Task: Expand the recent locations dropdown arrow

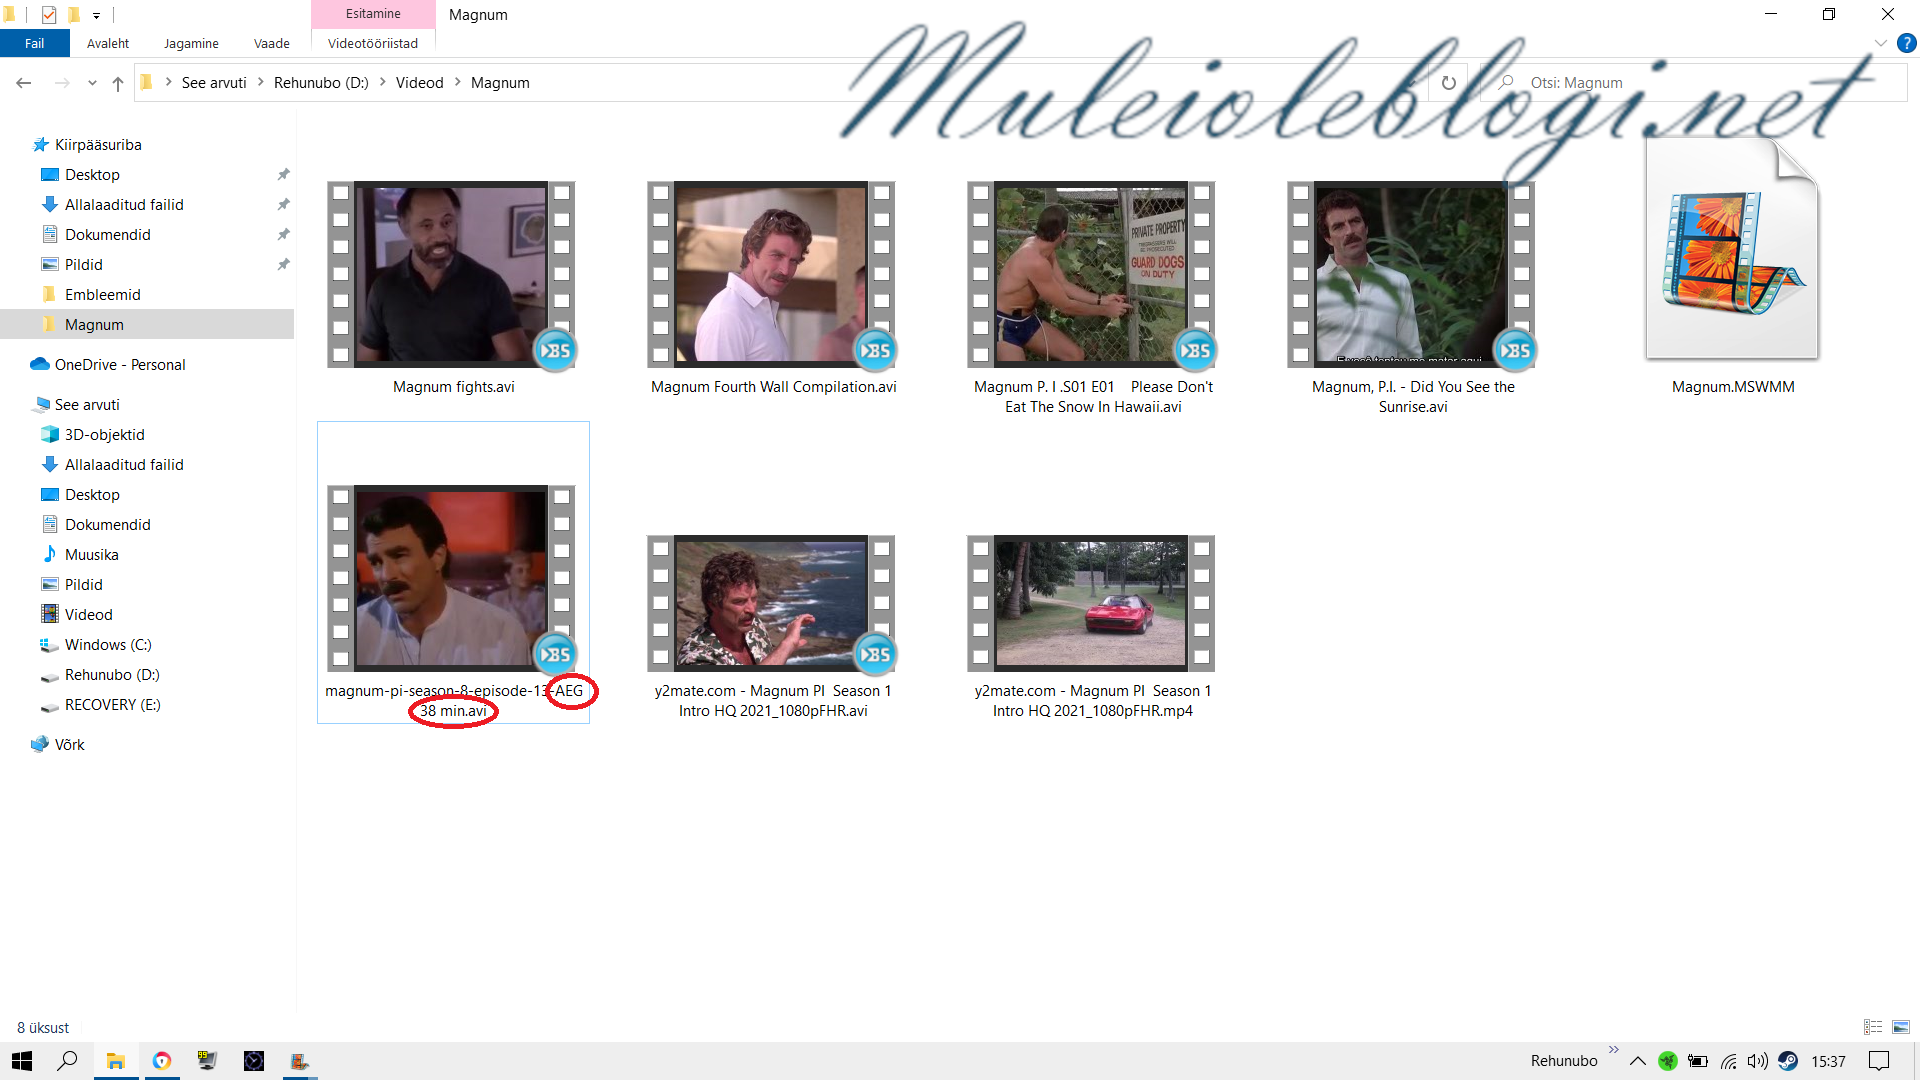Action: click(x=92, y=83)
